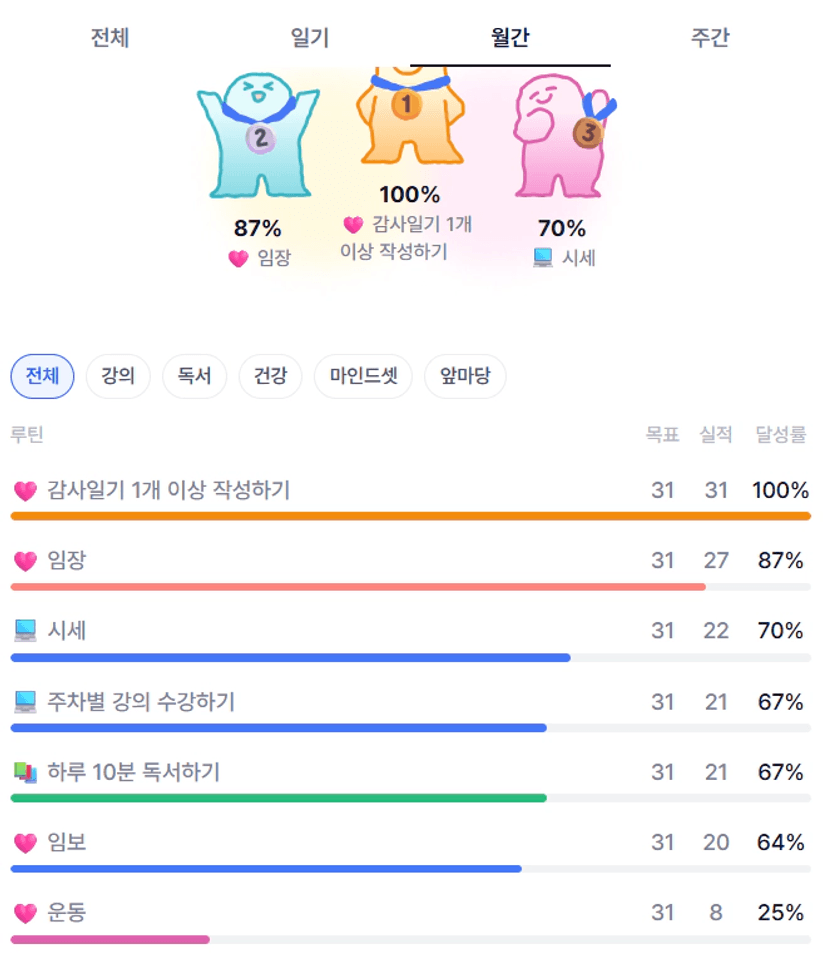Click laptop icon beside 시세 routine row
The image size is (827, 954).
click(x=25, y=631)
